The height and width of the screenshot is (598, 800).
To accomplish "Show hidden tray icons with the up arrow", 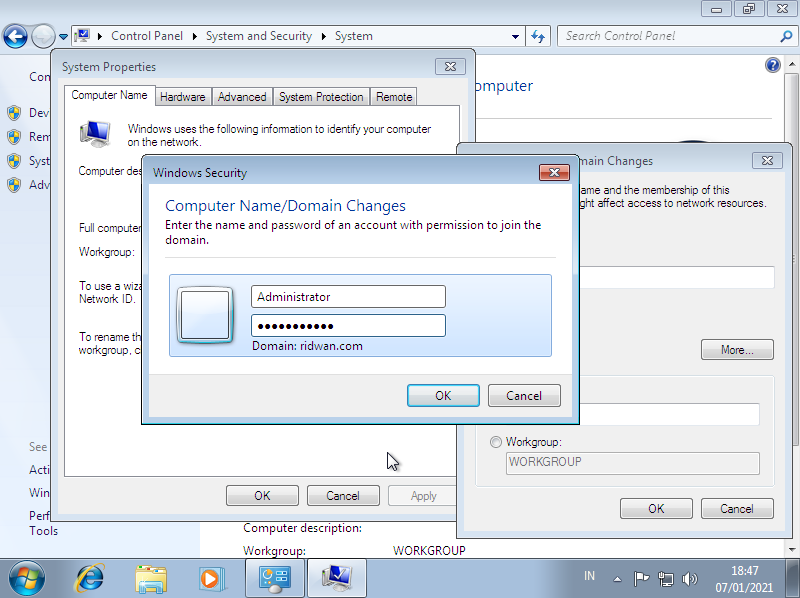I will [617, 578].
